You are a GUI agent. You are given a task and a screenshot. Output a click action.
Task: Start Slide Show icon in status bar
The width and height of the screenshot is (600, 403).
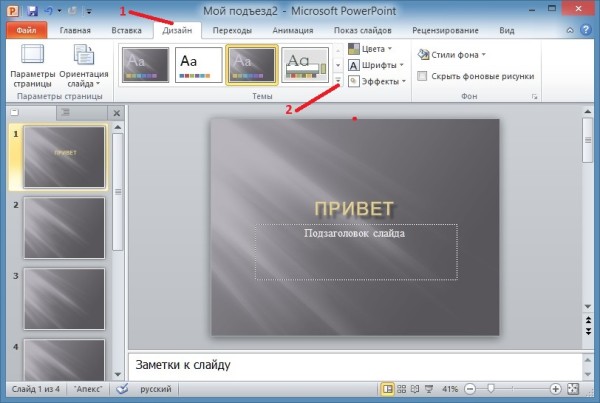(429, 389)
